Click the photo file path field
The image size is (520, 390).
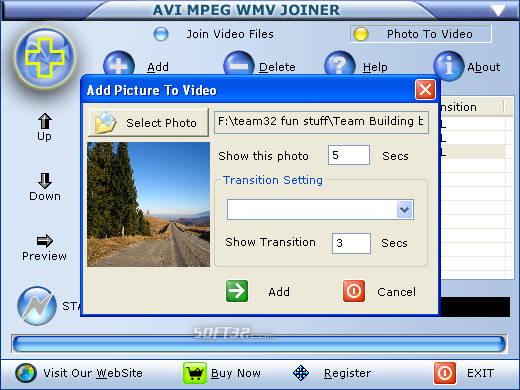point(321,122)
